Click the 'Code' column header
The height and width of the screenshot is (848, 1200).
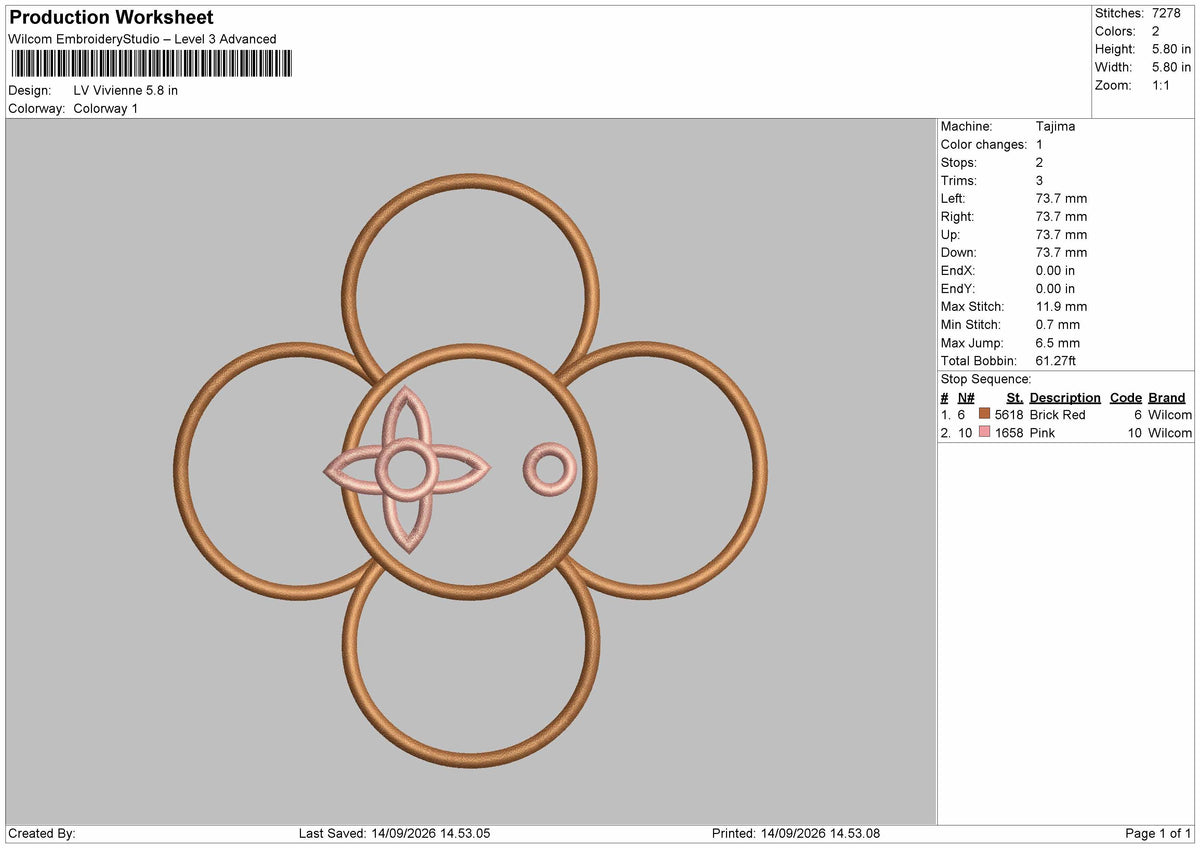point(1126,397)
